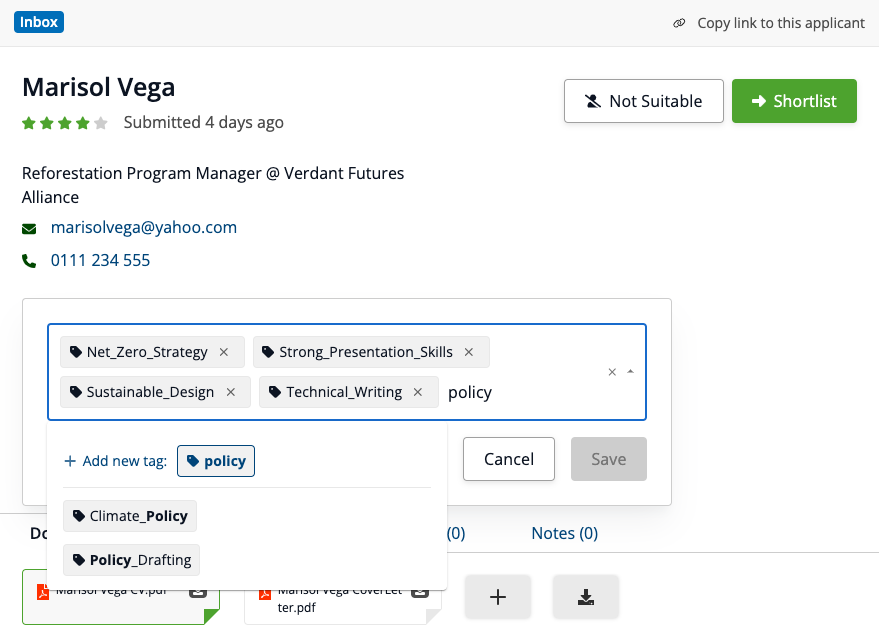Viewport: 879px width, 639px height.
Task: Select the Climate_Policy tag suggestion
Action: pyautogui.click(x=130, y=516)
